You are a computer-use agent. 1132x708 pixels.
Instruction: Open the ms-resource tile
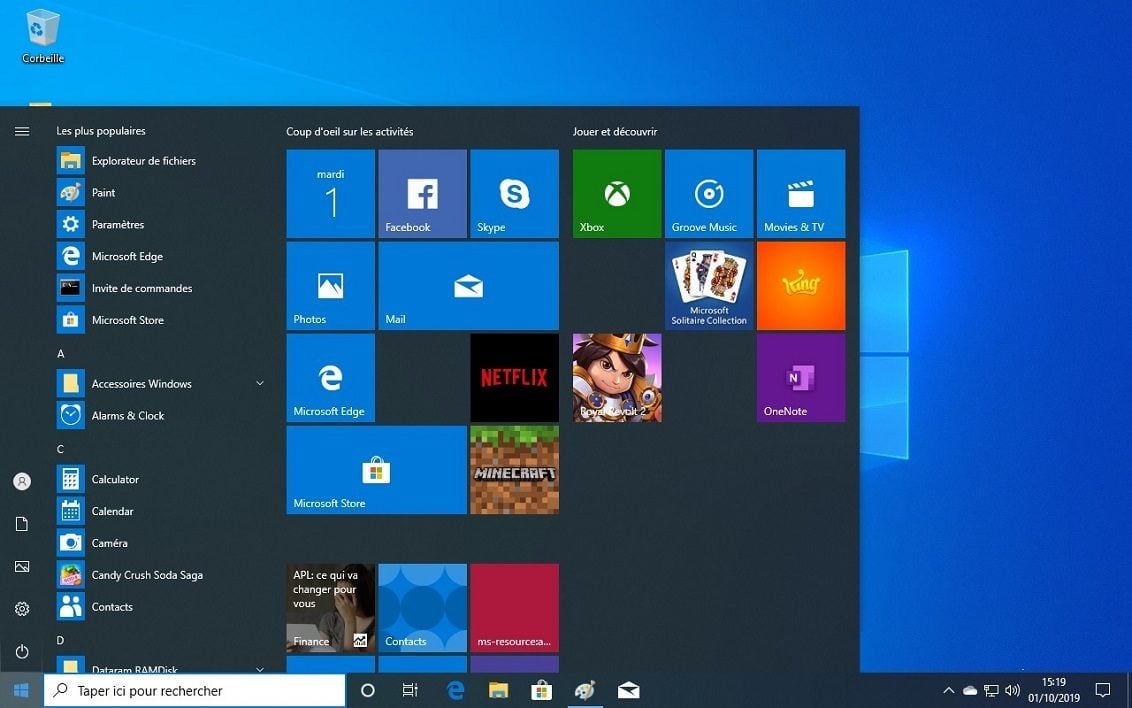tap(514, 608)
